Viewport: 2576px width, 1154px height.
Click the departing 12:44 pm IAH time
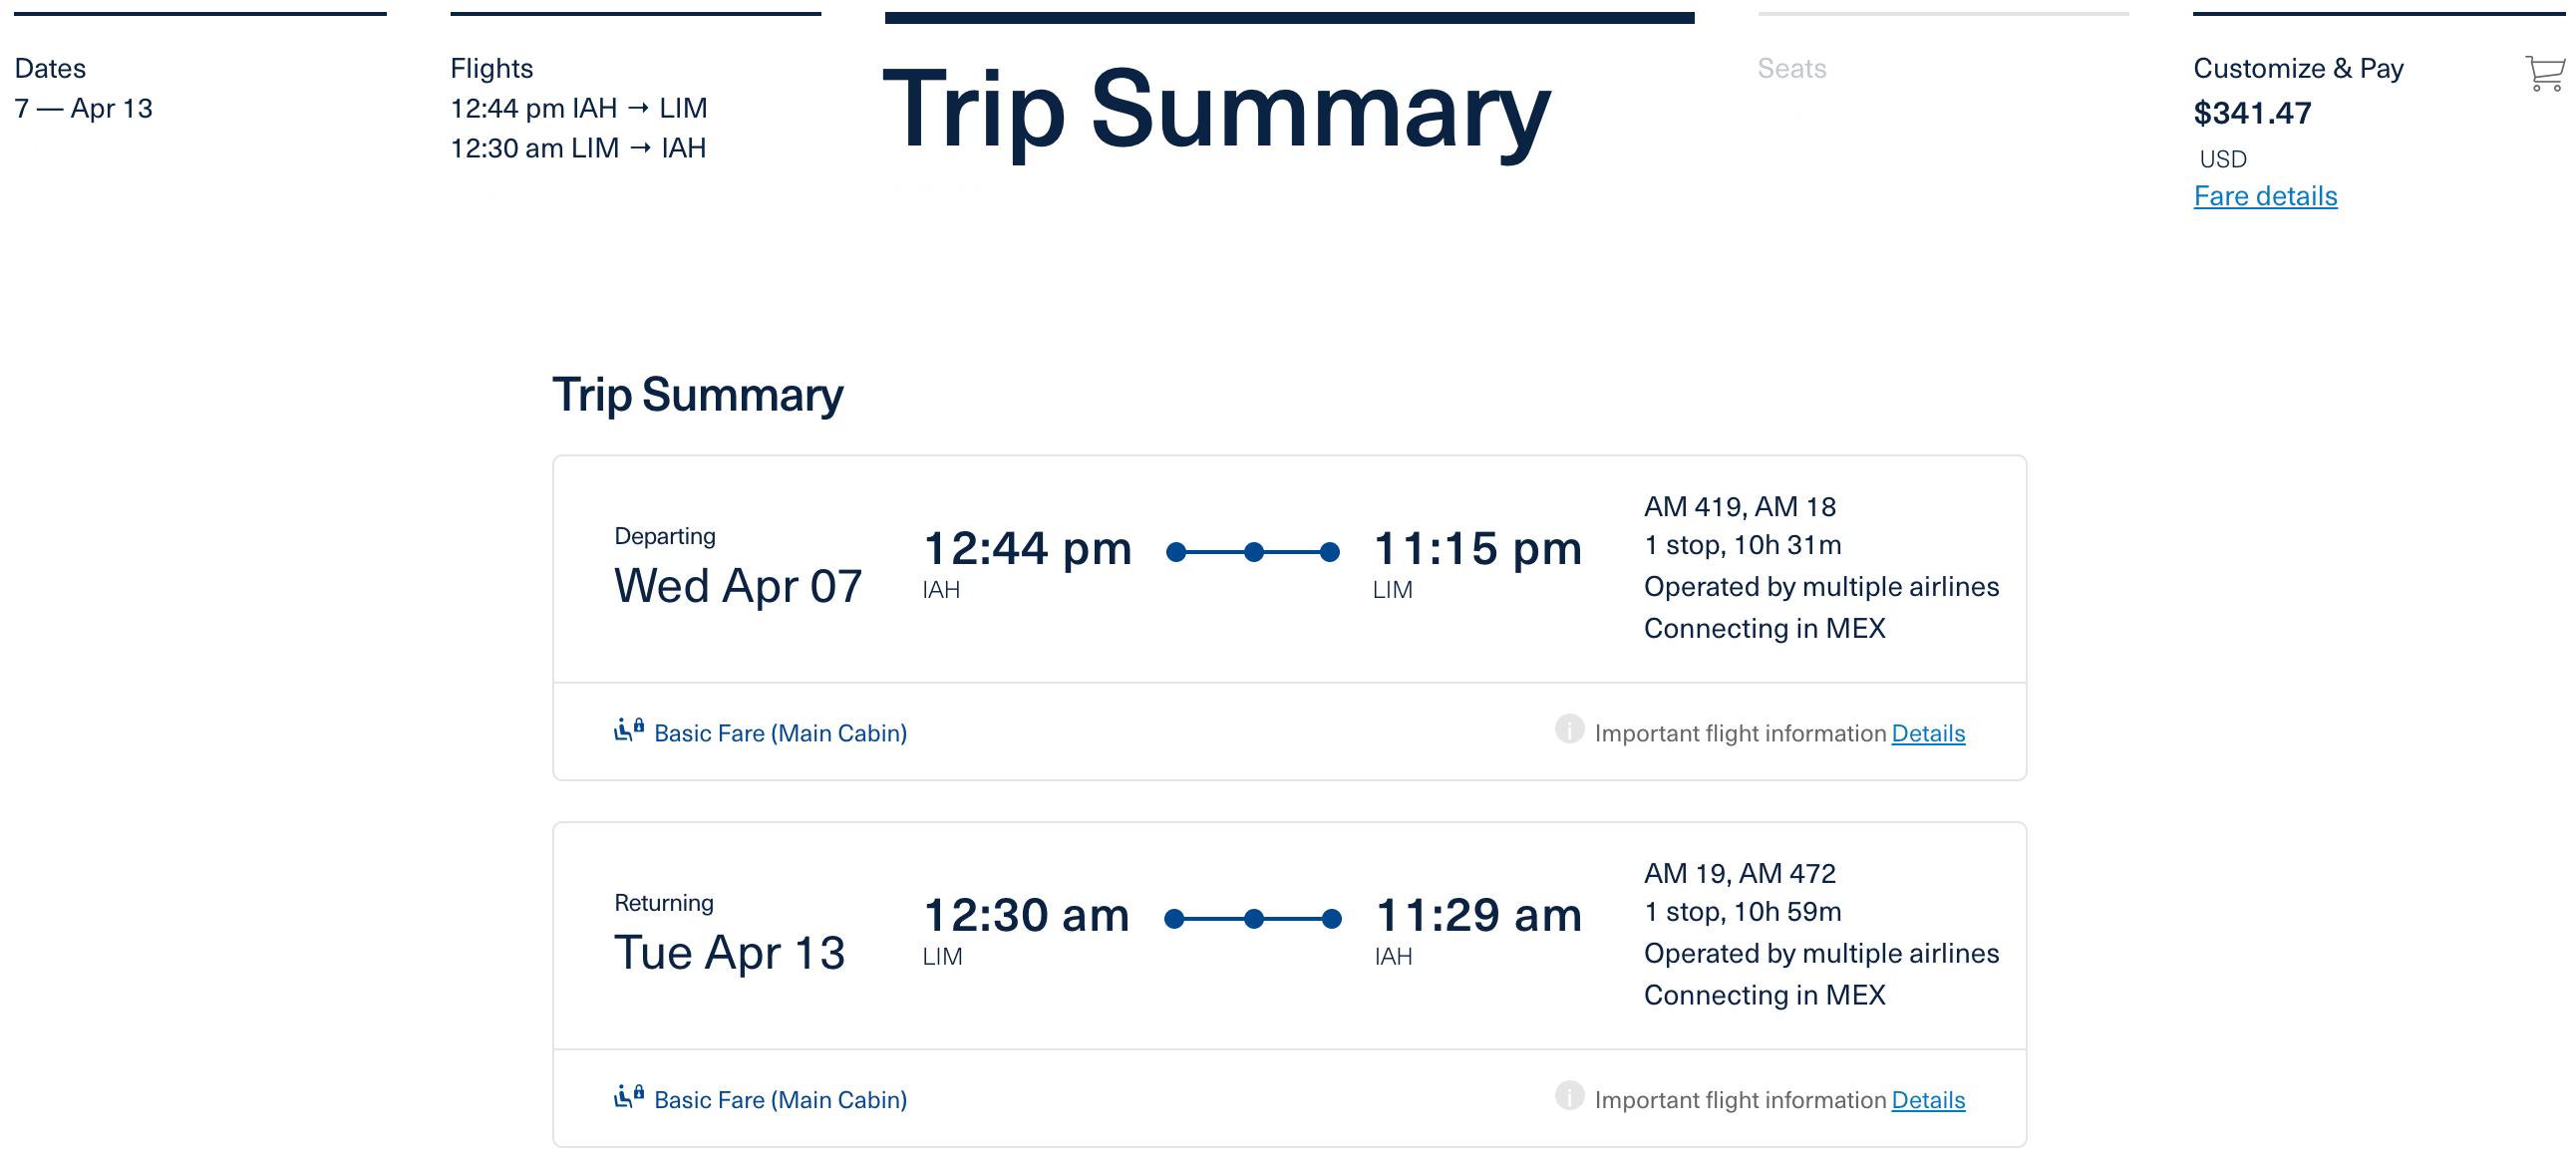point(1026,549)
